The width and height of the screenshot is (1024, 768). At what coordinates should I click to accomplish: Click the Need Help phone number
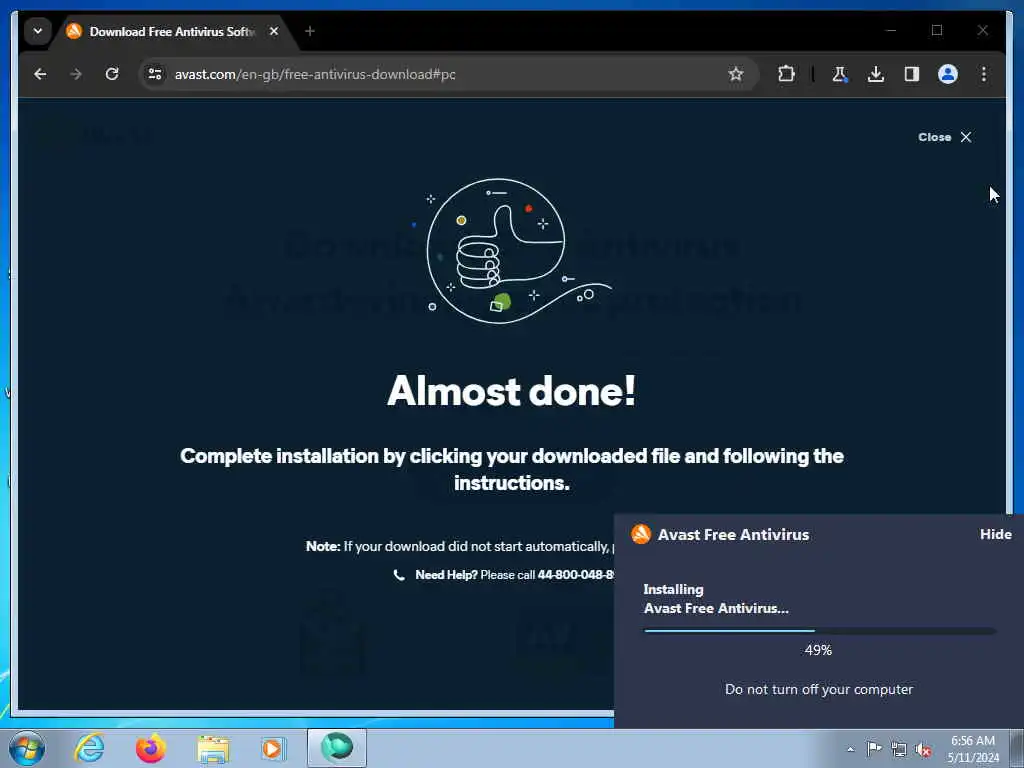point(575,575)
